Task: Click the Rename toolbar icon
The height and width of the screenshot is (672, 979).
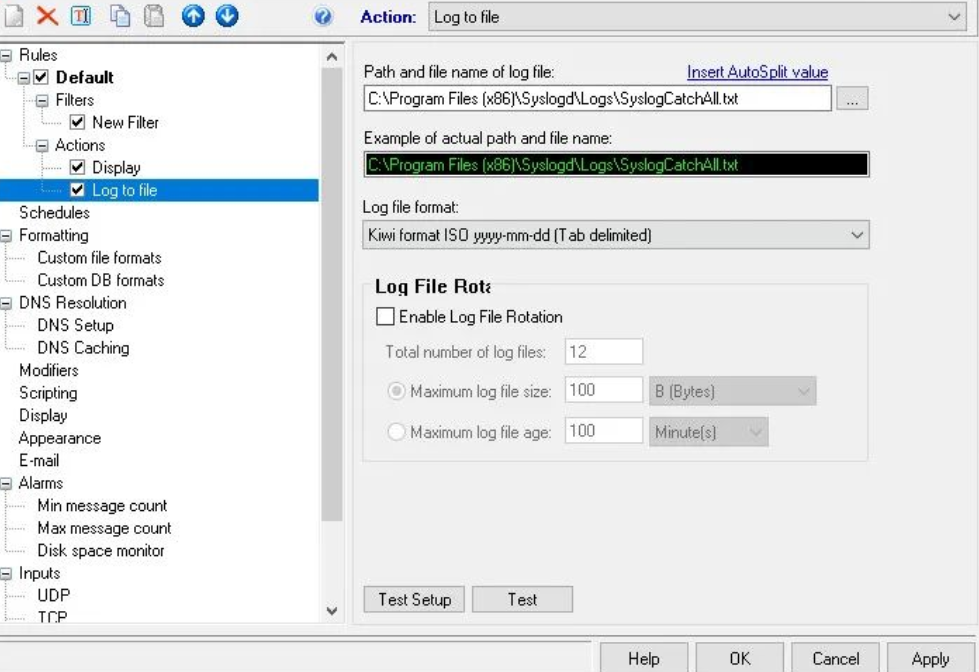Action: tap(81, 16)
